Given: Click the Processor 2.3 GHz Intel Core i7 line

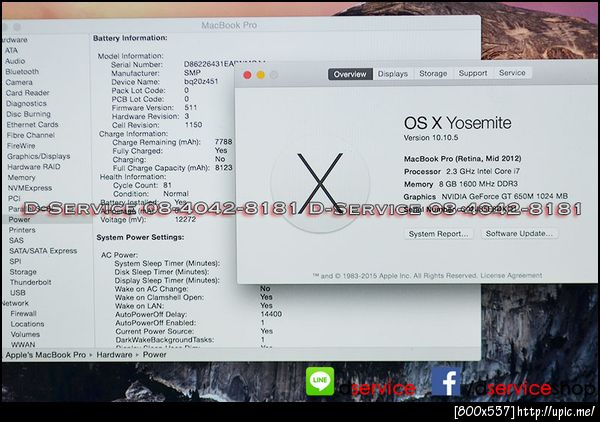Looking at the screenshot, I should click(462, 171).
